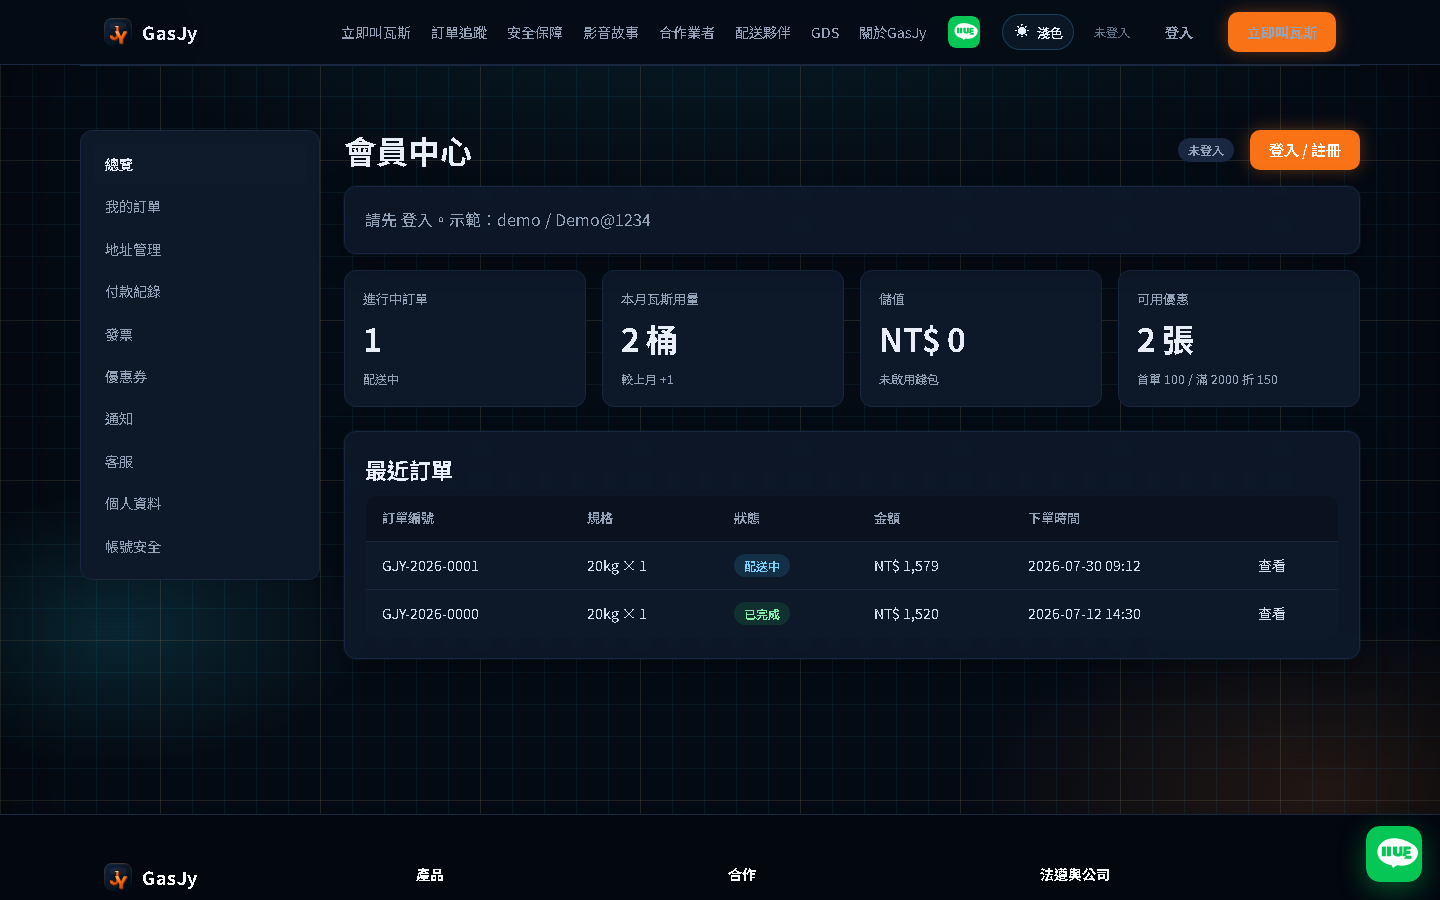The width and height of the screenshot is (1440, 900).
Task: Open 優惠券 sidebar item
Action: [200, 377]
